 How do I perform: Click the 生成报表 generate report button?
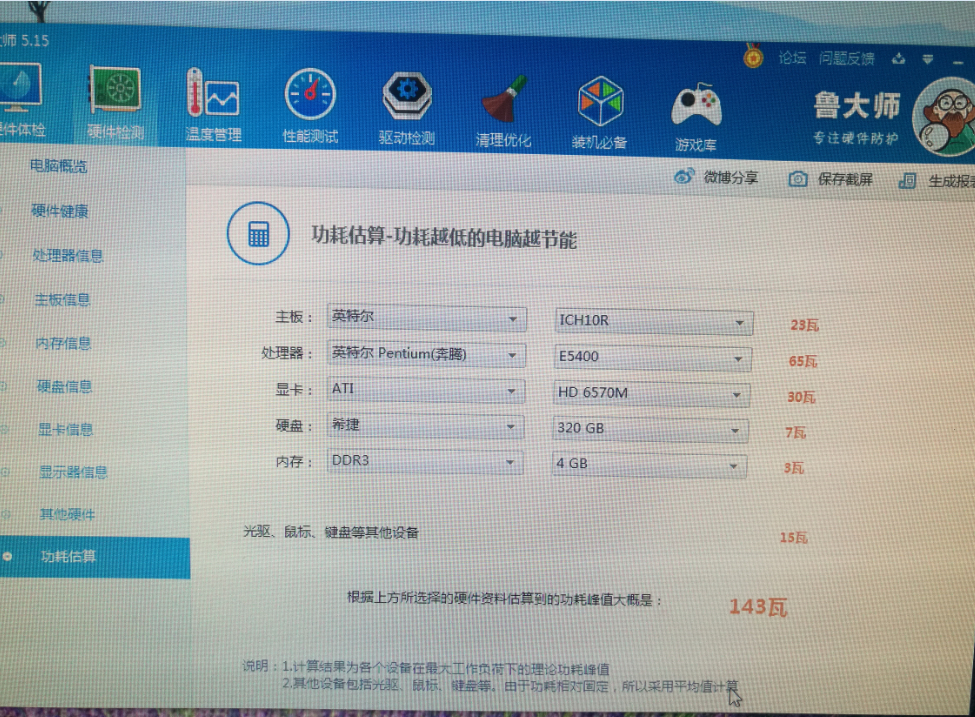(x=937, y=181)
